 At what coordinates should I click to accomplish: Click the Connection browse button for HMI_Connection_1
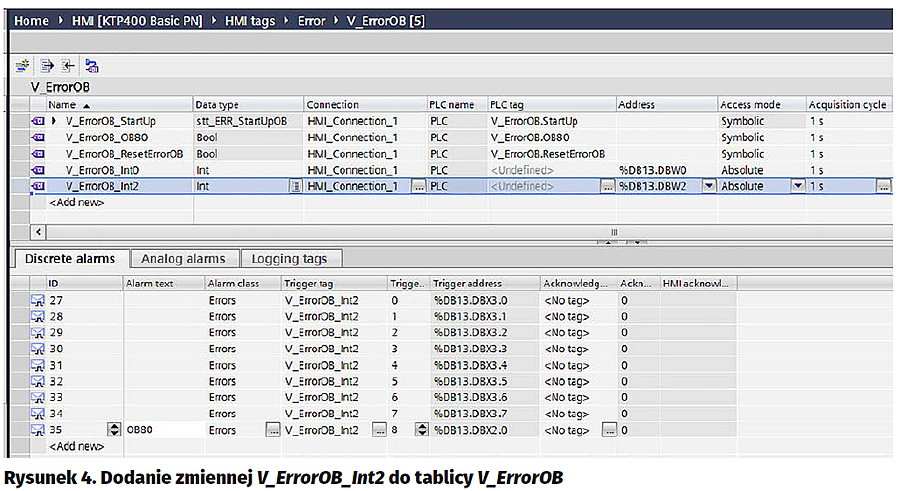[x=418, y=186]
